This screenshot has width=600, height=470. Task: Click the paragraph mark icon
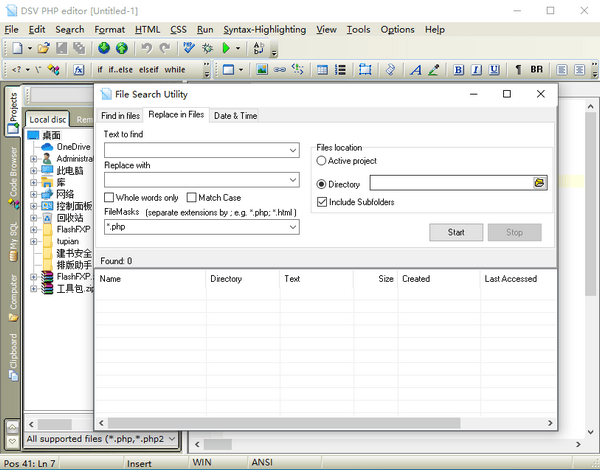click(518, 70)
